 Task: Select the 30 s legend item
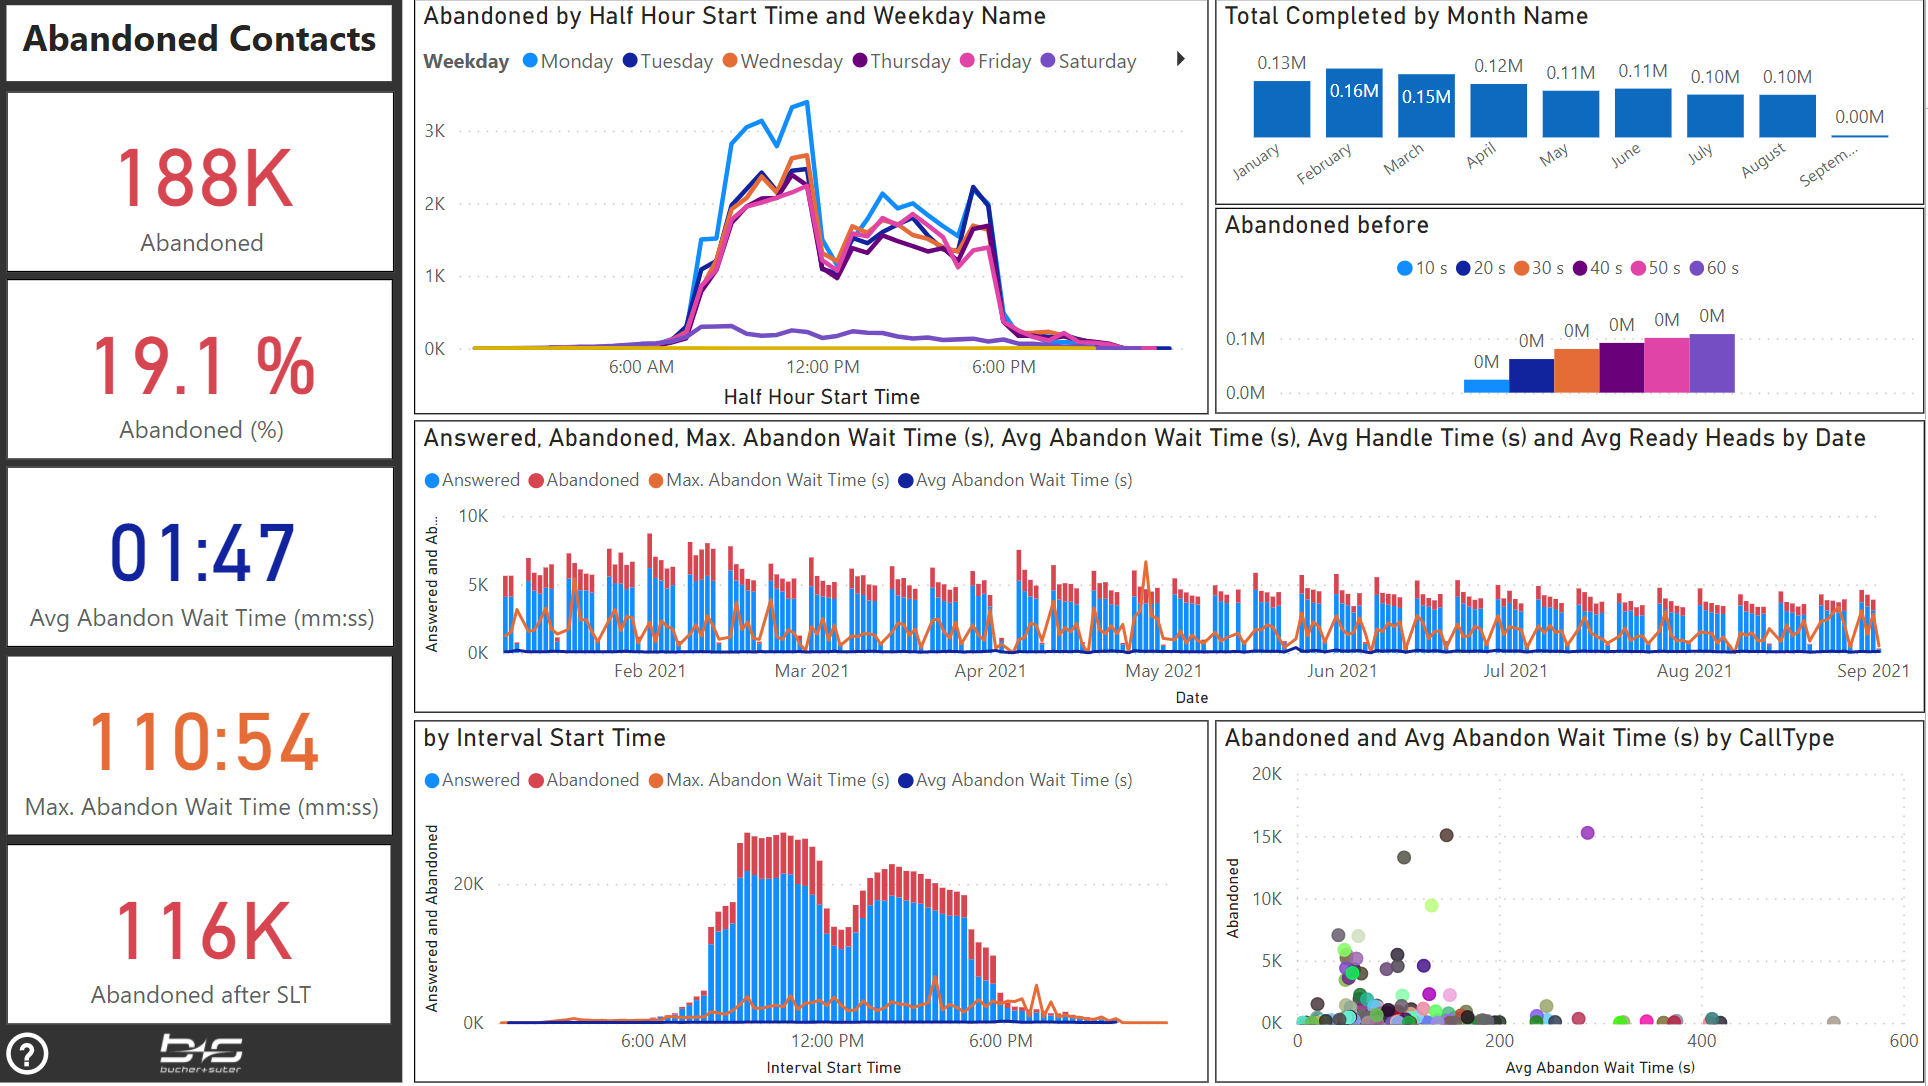1539,268
